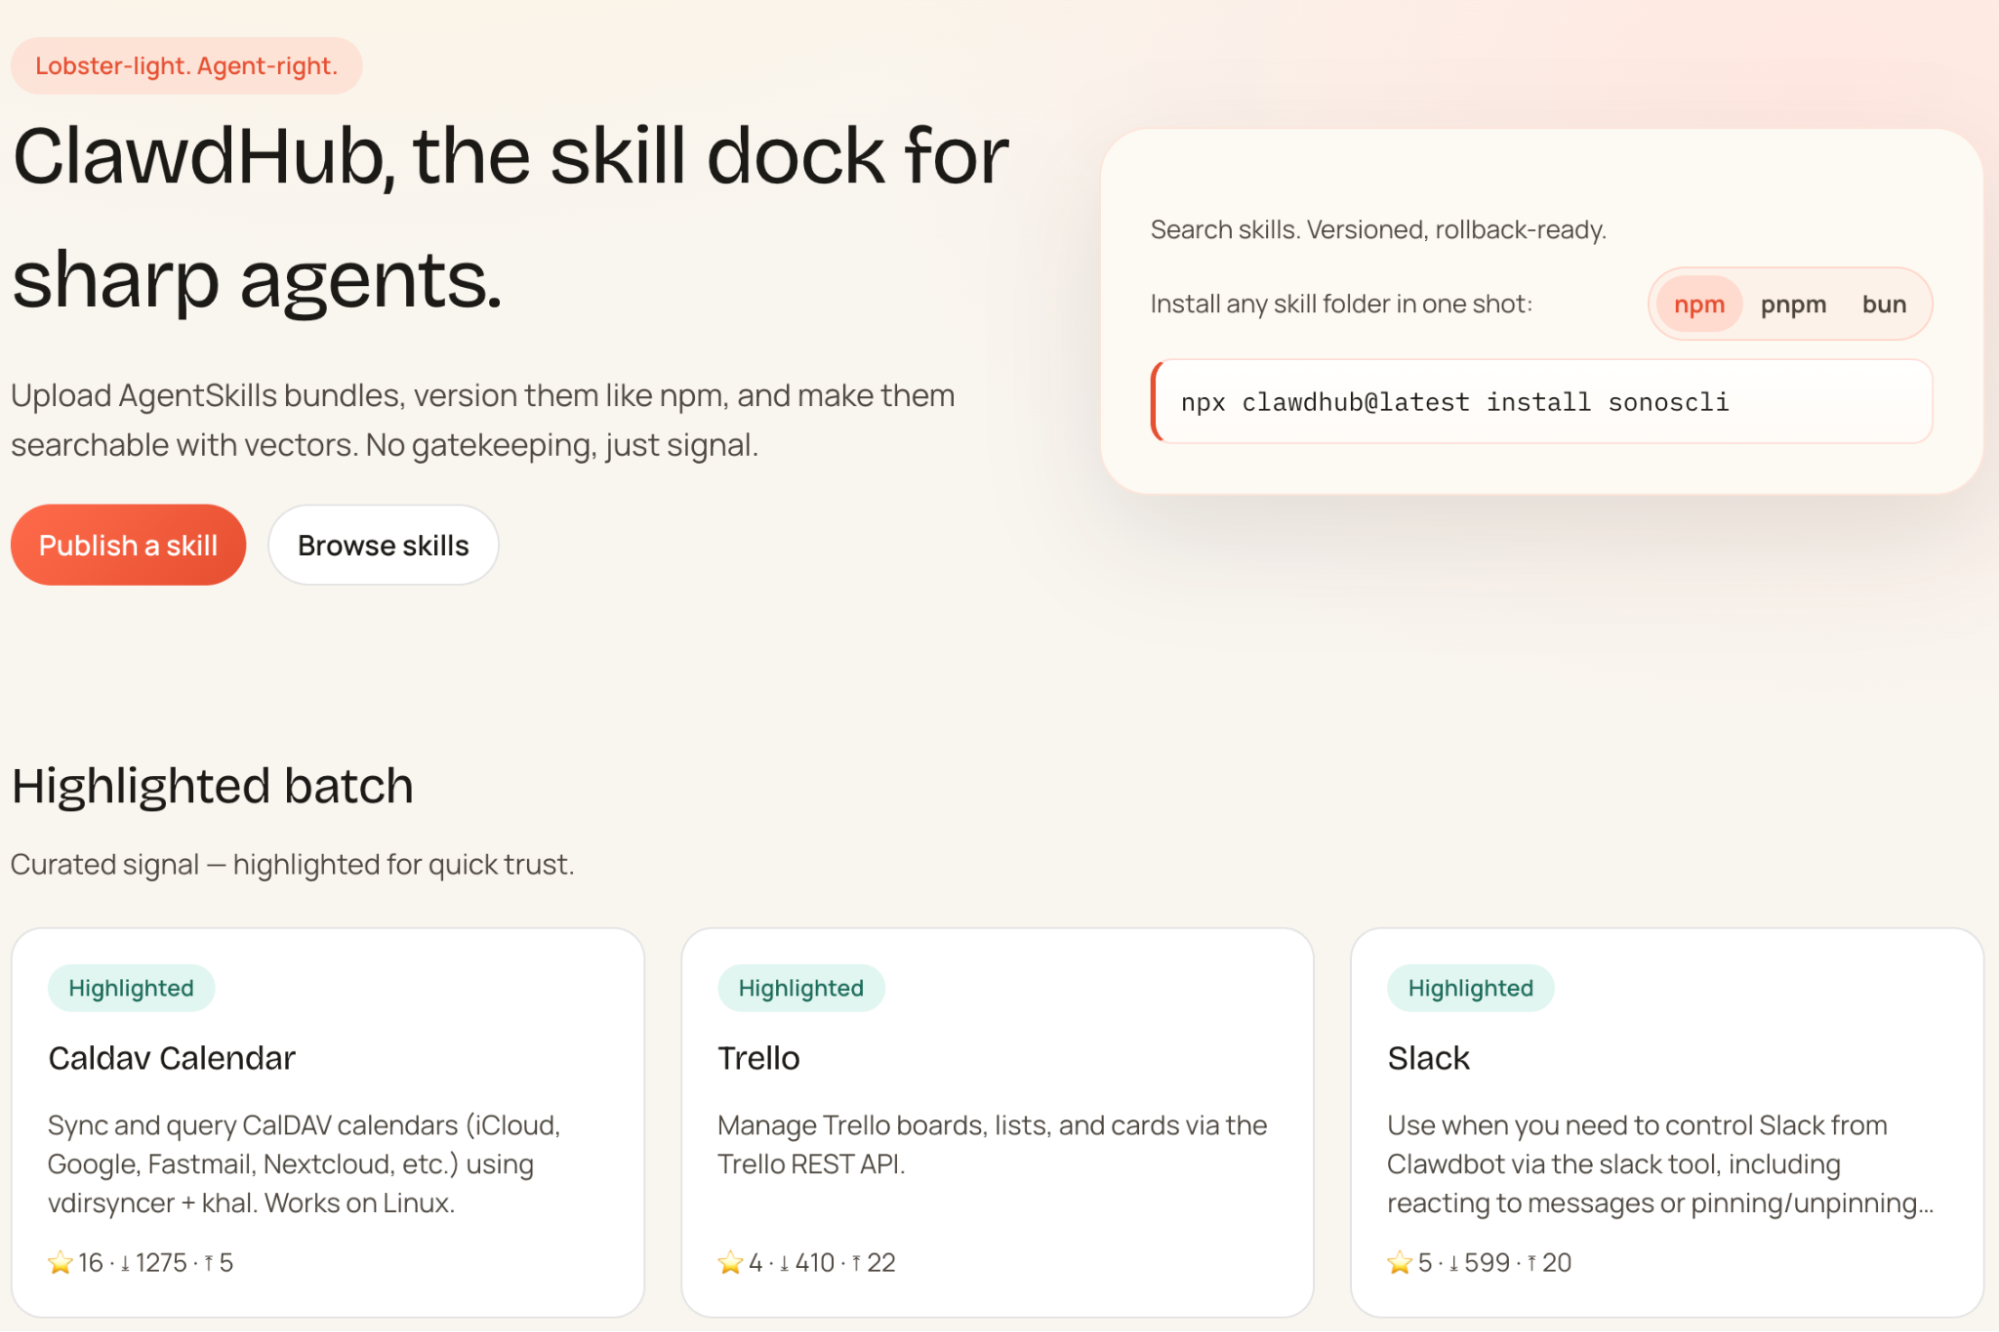The width and height of the screenshot is (1999, 1332).
Task: Switch install command to bun
Action: coord(1884,304)
